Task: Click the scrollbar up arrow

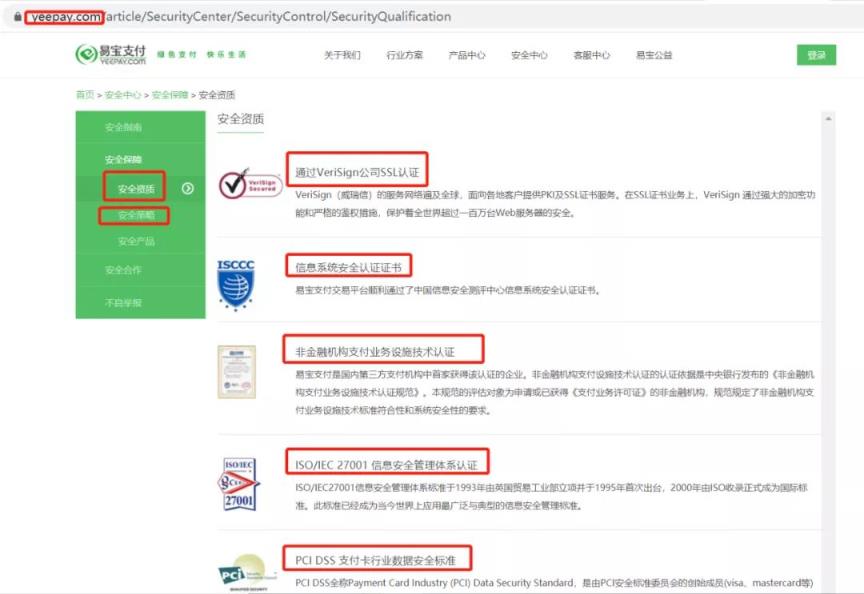Action: click(828, 118)
